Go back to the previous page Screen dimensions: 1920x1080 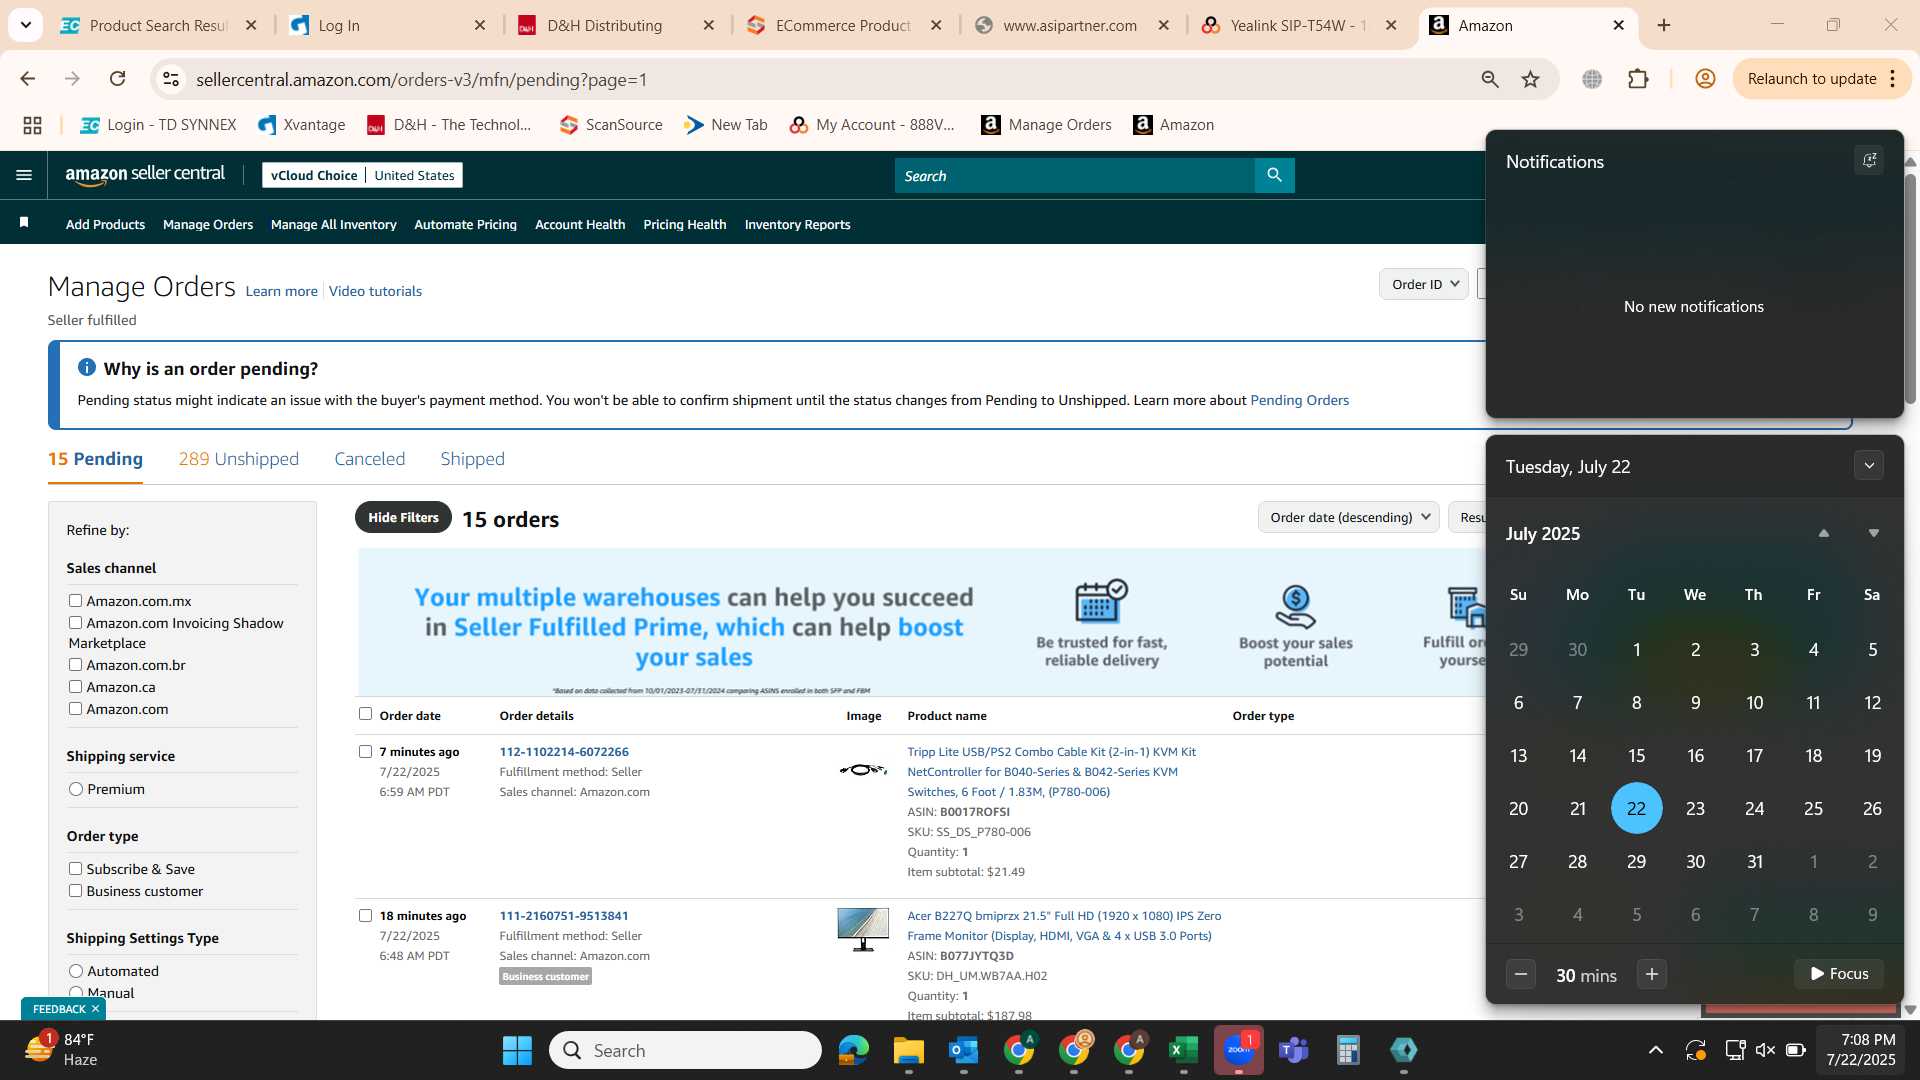28,79
